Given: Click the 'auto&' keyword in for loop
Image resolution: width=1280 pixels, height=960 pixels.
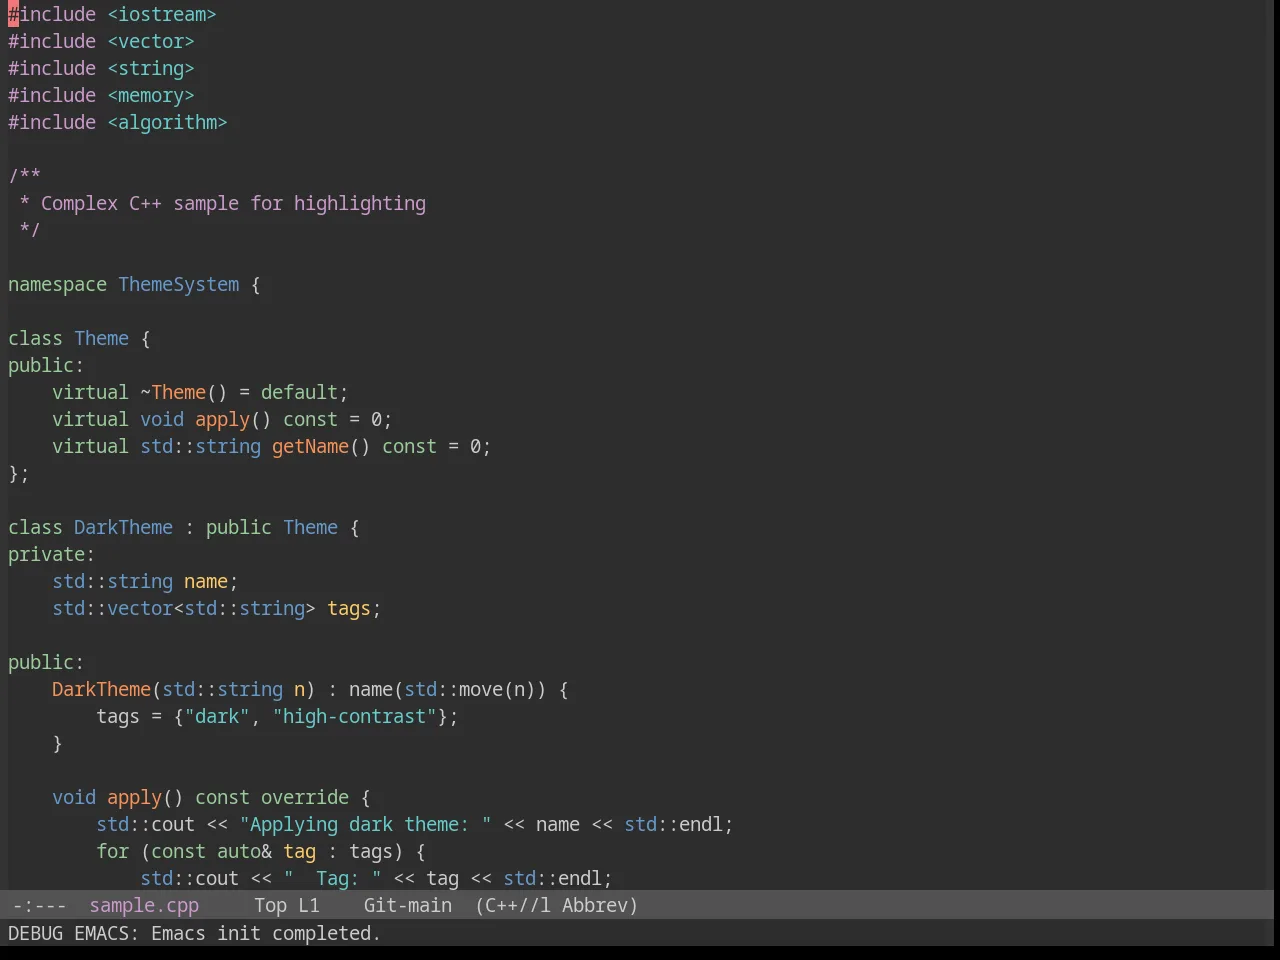Looking at the screenshot, I should click(244, 852).
